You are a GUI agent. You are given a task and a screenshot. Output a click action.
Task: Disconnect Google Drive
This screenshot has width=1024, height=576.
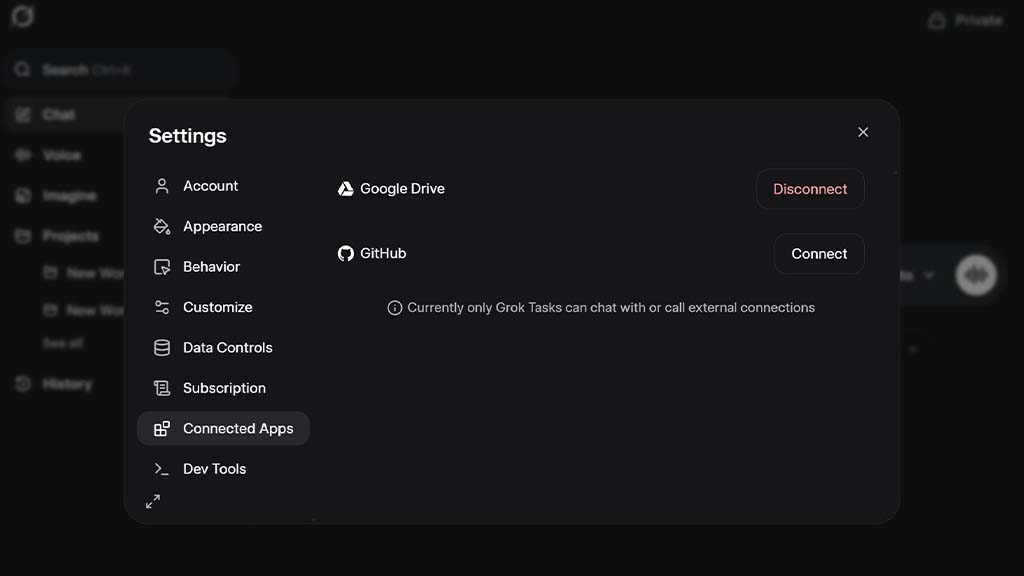point(810,188)
